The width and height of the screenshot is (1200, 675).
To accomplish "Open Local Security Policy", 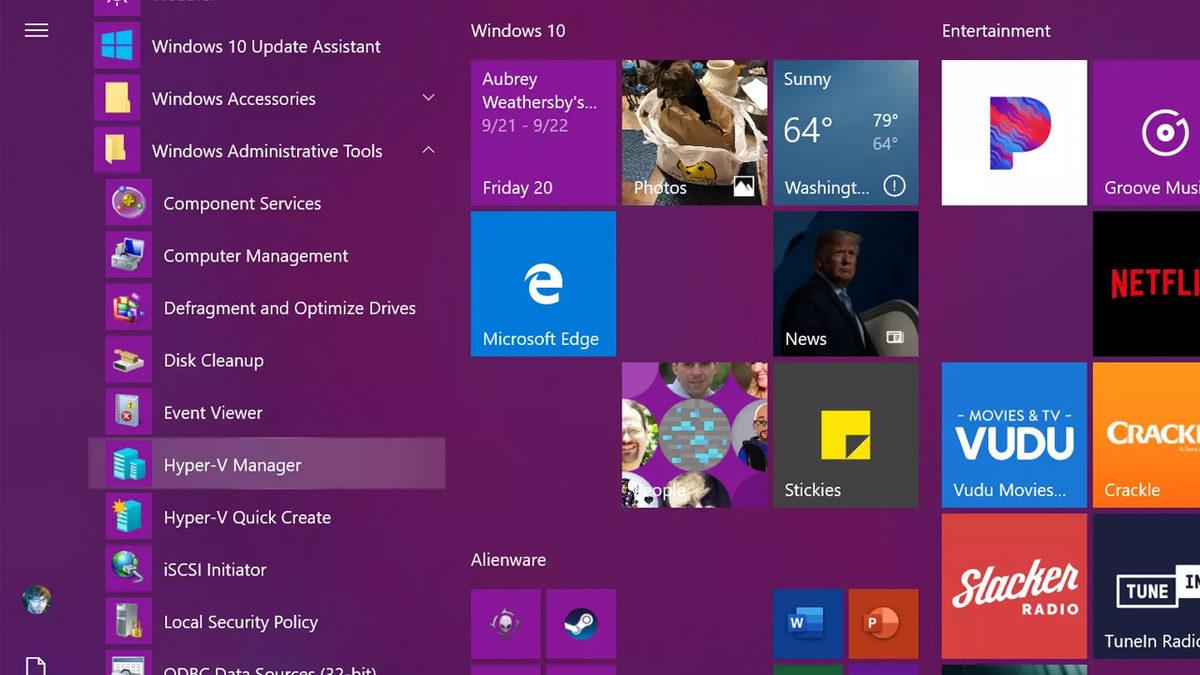I will [x=239, y=621].
